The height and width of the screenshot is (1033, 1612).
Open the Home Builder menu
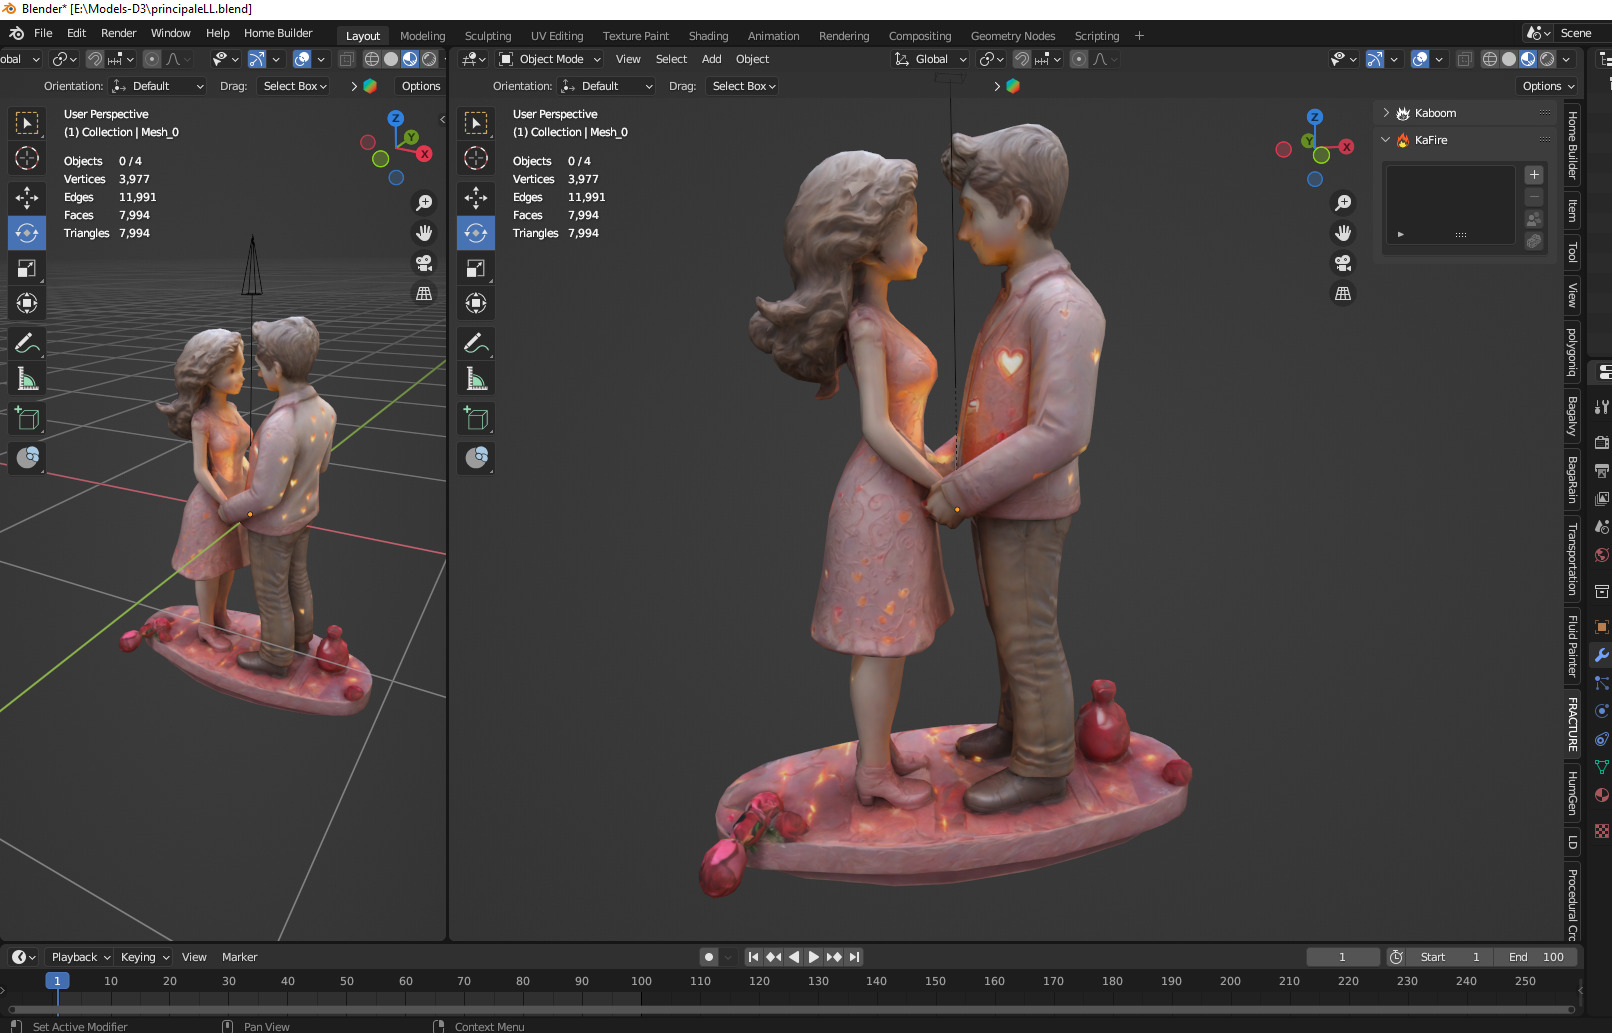click(278, 33)
